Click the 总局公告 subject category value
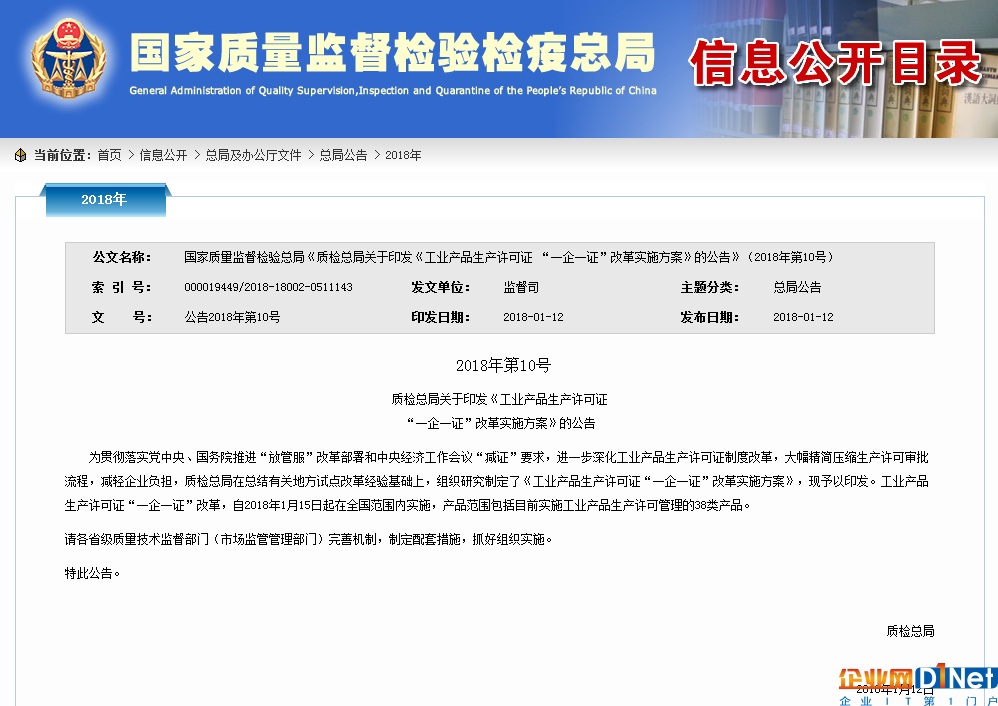998x706 pixels. pos(797,287)
